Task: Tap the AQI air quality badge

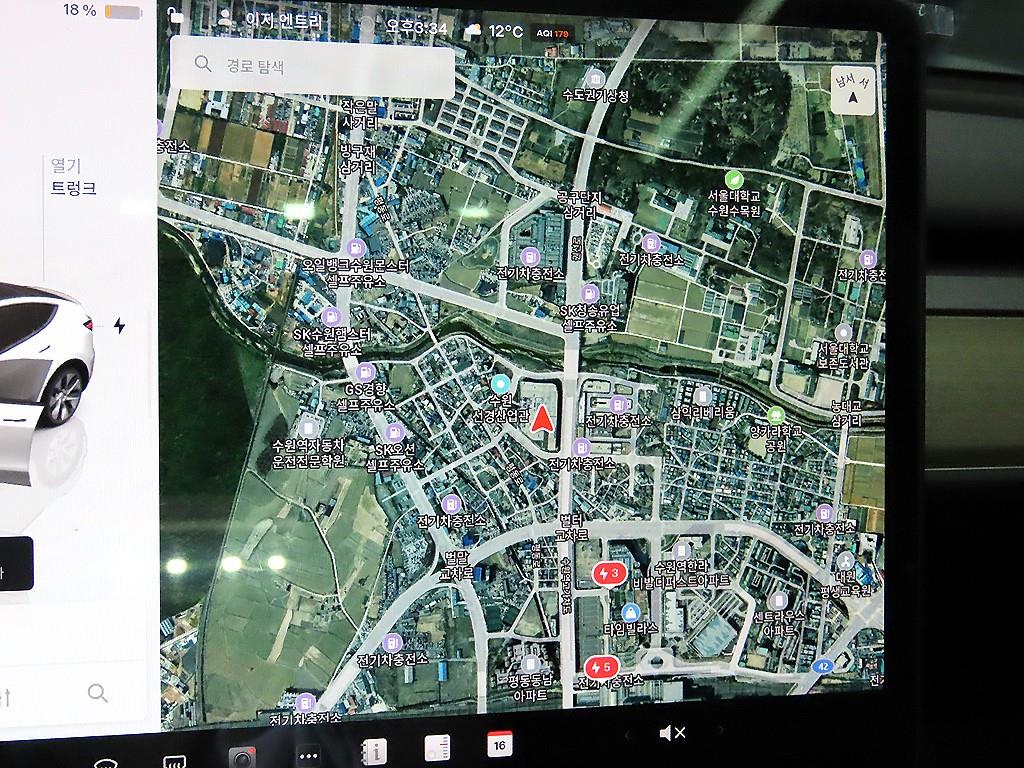Action: 553,33
